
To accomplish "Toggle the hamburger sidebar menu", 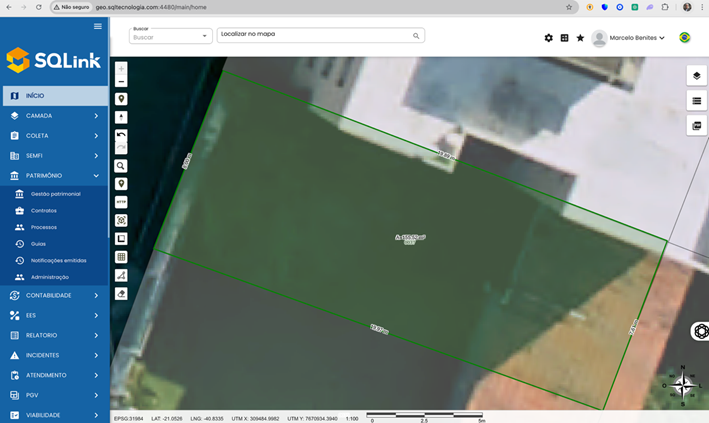I will [x=98, y=26].
